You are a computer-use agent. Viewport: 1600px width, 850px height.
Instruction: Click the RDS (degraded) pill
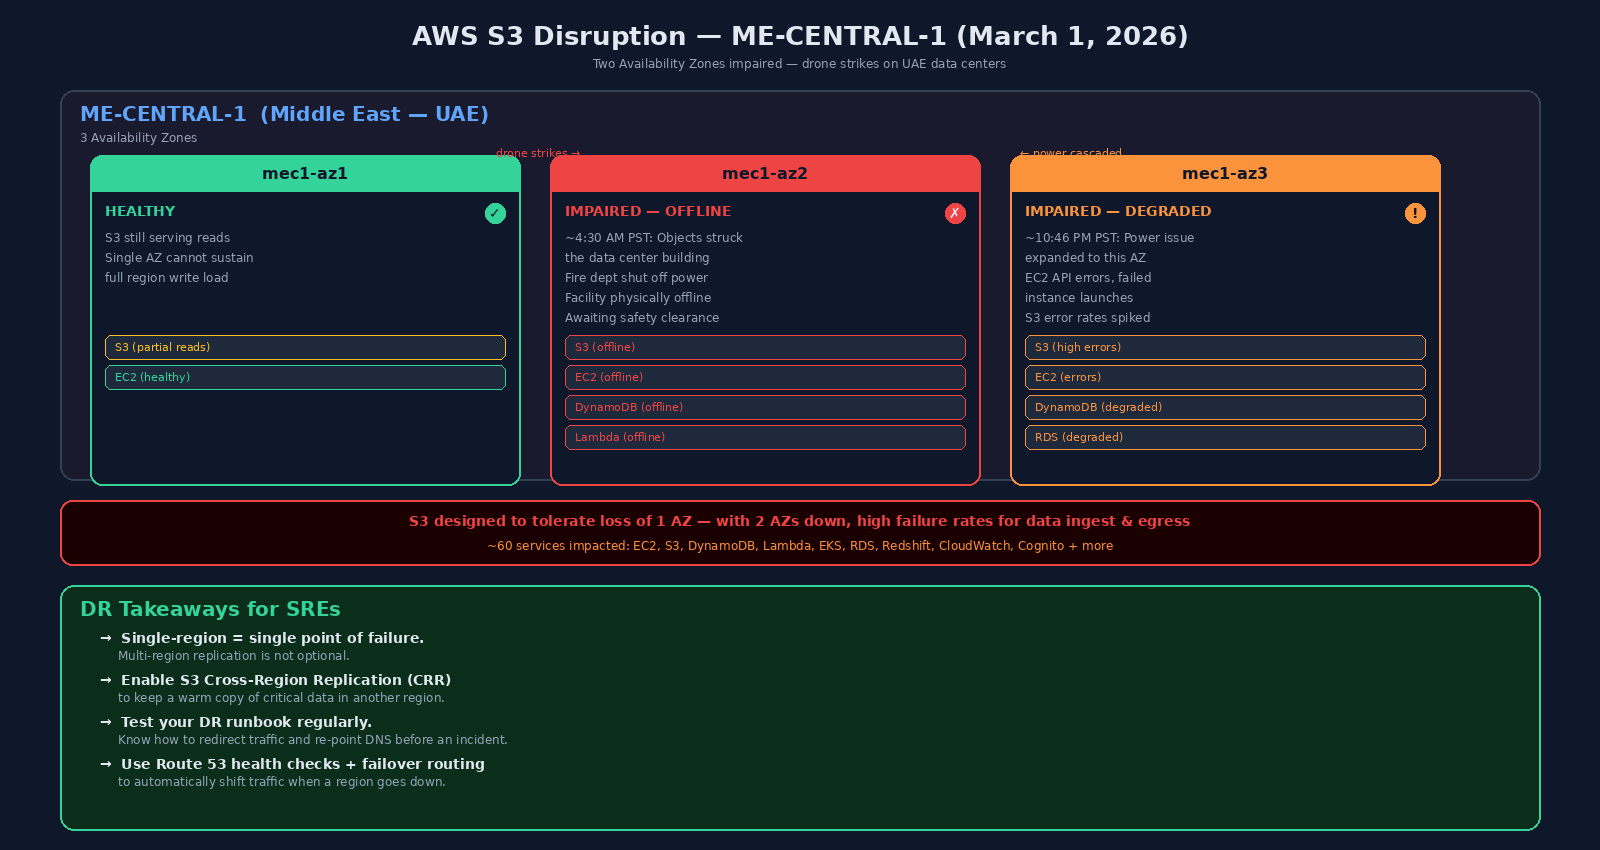(x=1225, y=437)
